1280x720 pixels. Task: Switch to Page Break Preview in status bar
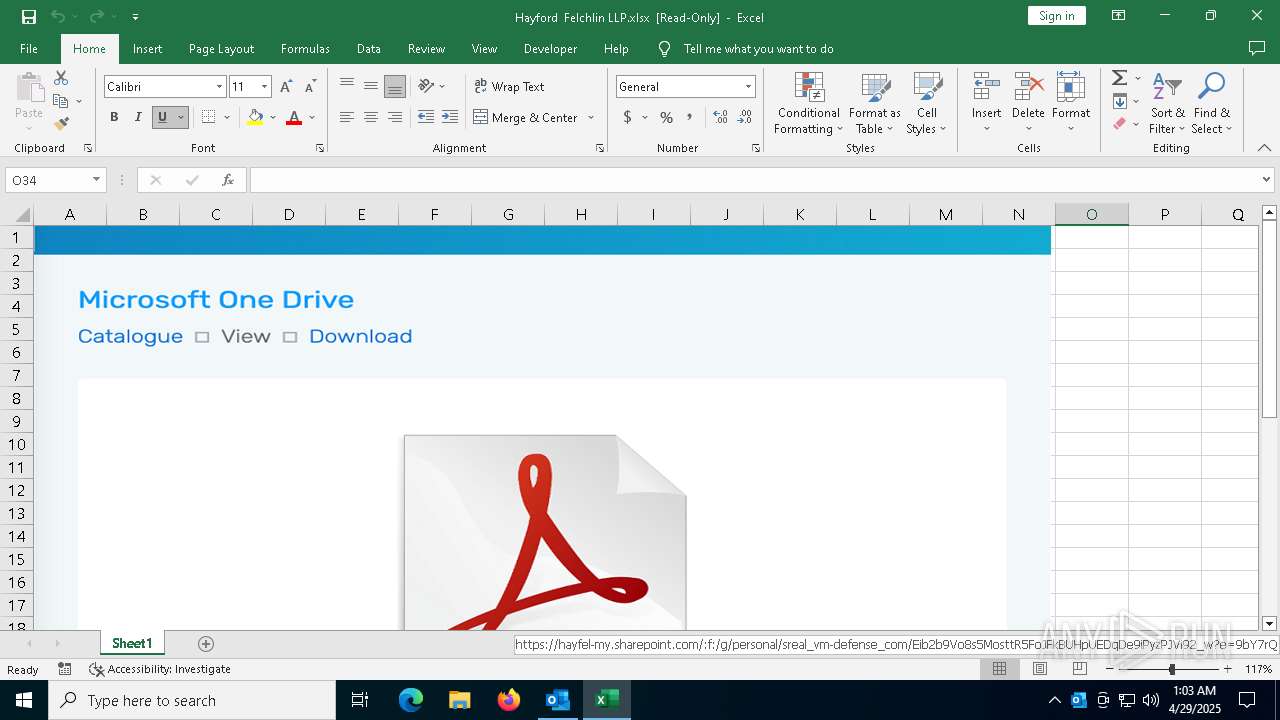point(1080,669)
